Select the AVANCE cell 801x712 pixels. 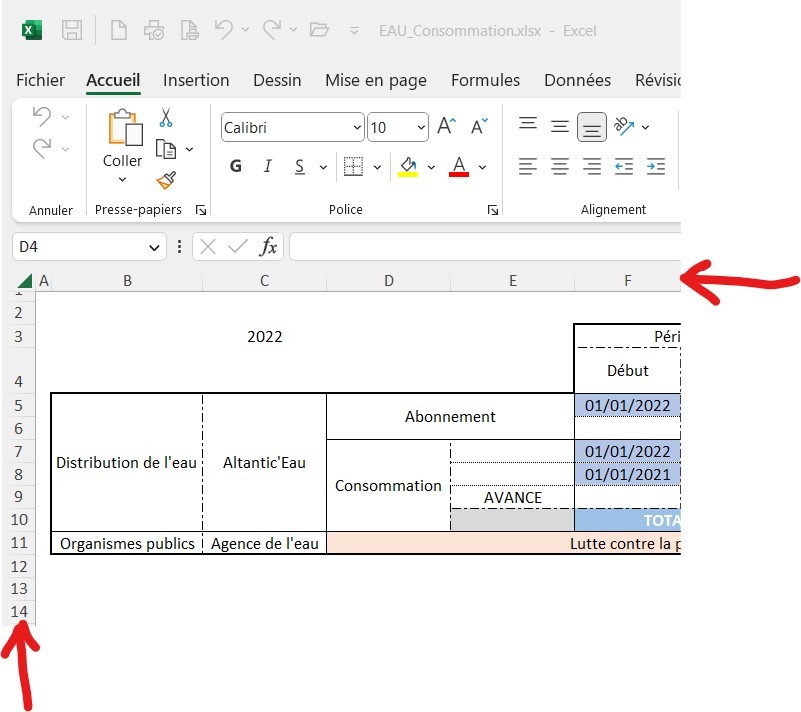(512, 497)
